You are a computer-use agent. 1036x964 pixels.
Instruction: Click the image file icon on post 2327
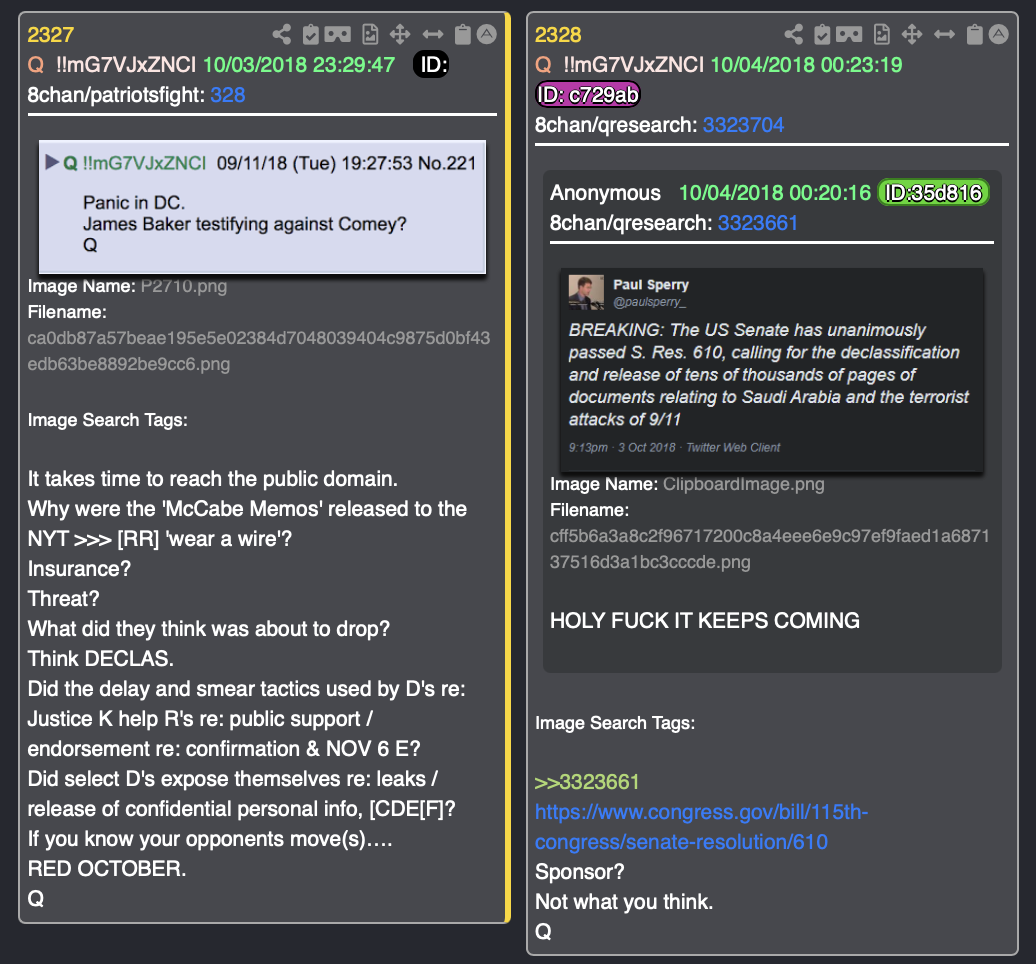coord(370,34)
